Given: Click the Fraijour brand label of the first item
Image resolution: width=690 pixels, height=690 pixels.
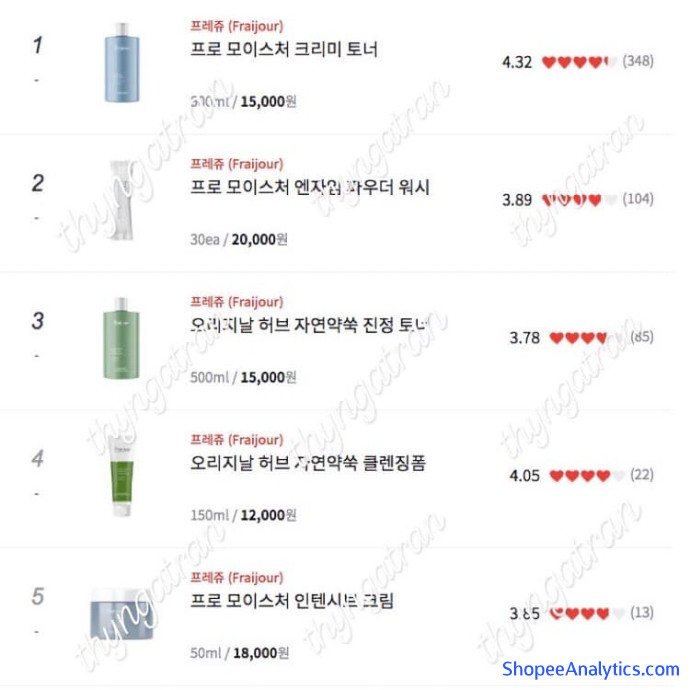Looking at the screenshot, I should tap(237, 26).
